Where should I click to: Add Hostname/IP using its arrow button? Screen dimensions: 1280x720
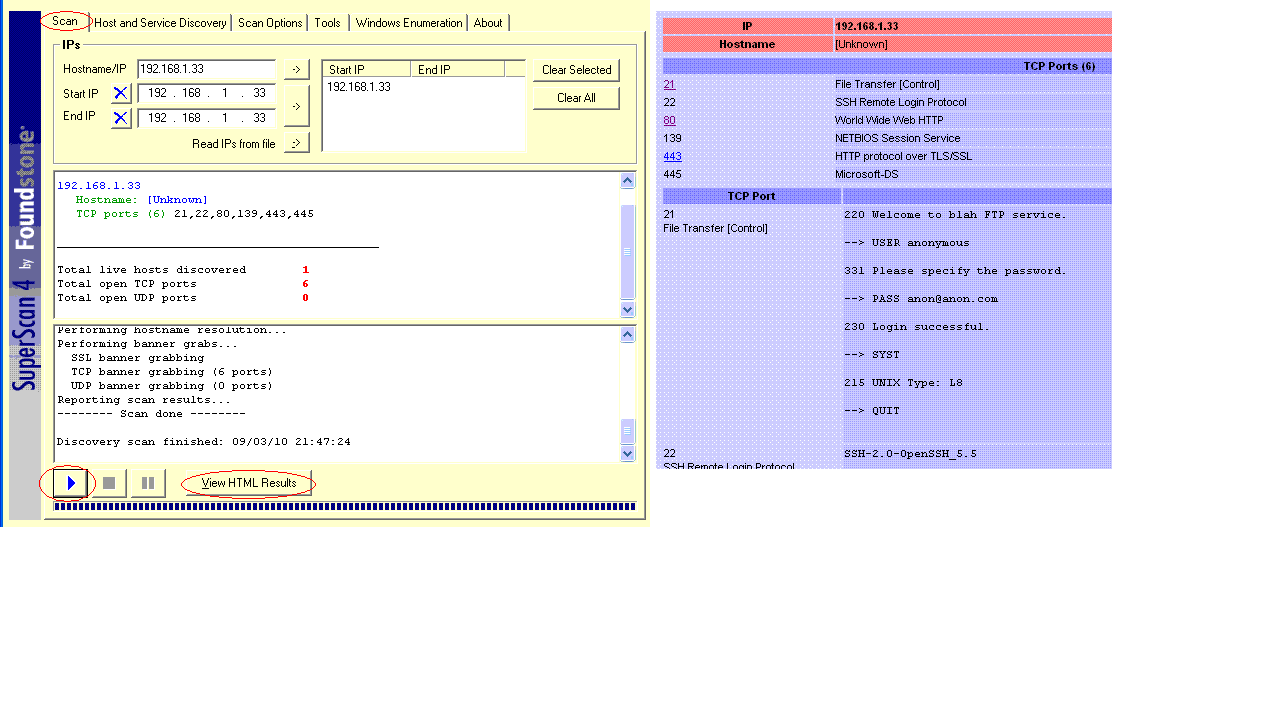tap(296, 69)
